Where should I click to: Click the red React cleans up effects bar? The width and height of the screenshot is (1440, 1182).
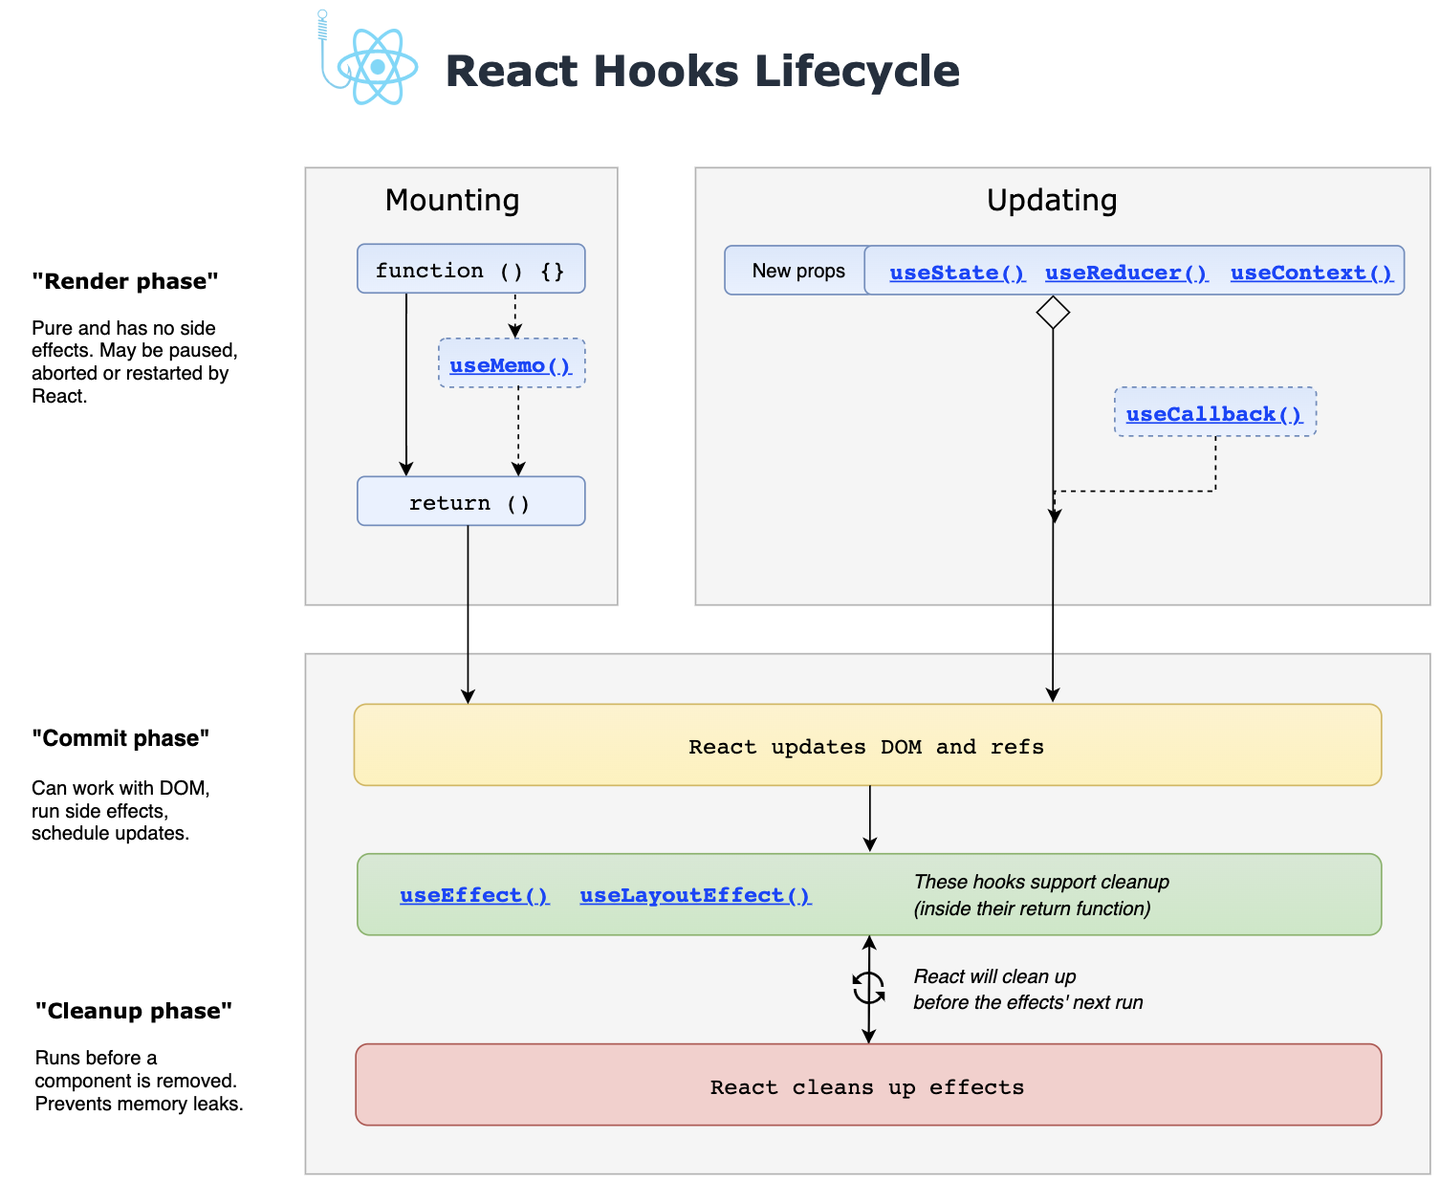pos(866,1086)
